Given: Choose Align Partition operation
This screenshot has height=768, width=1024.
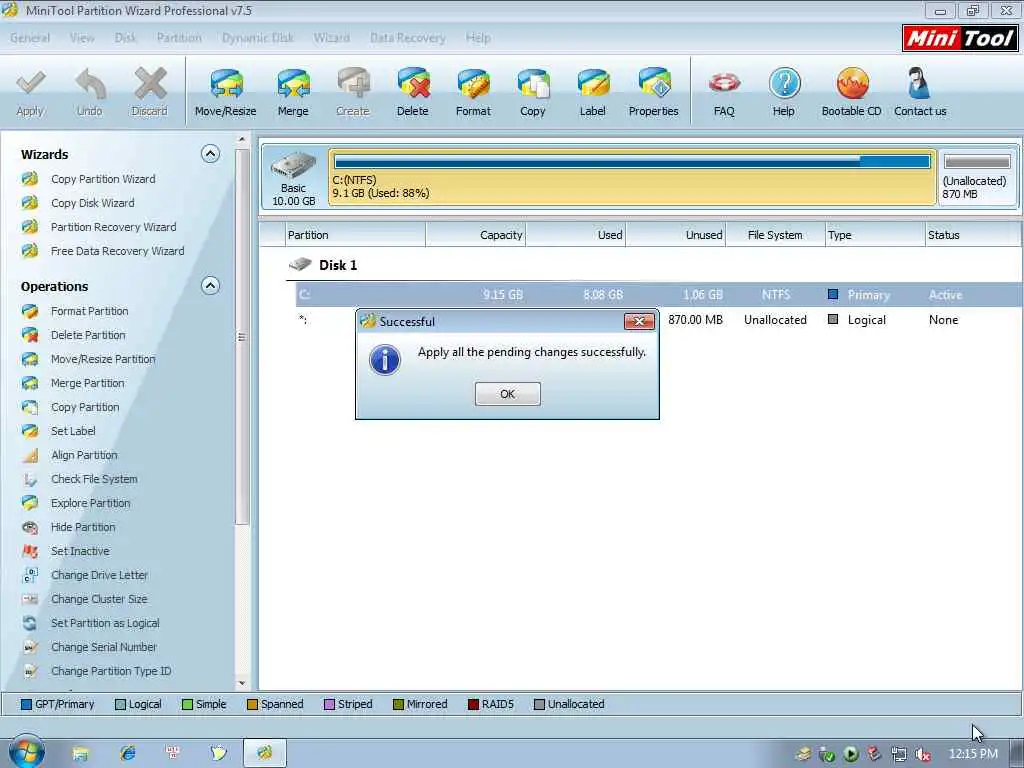Looking at the screenshot, I should tap(84, 455).
